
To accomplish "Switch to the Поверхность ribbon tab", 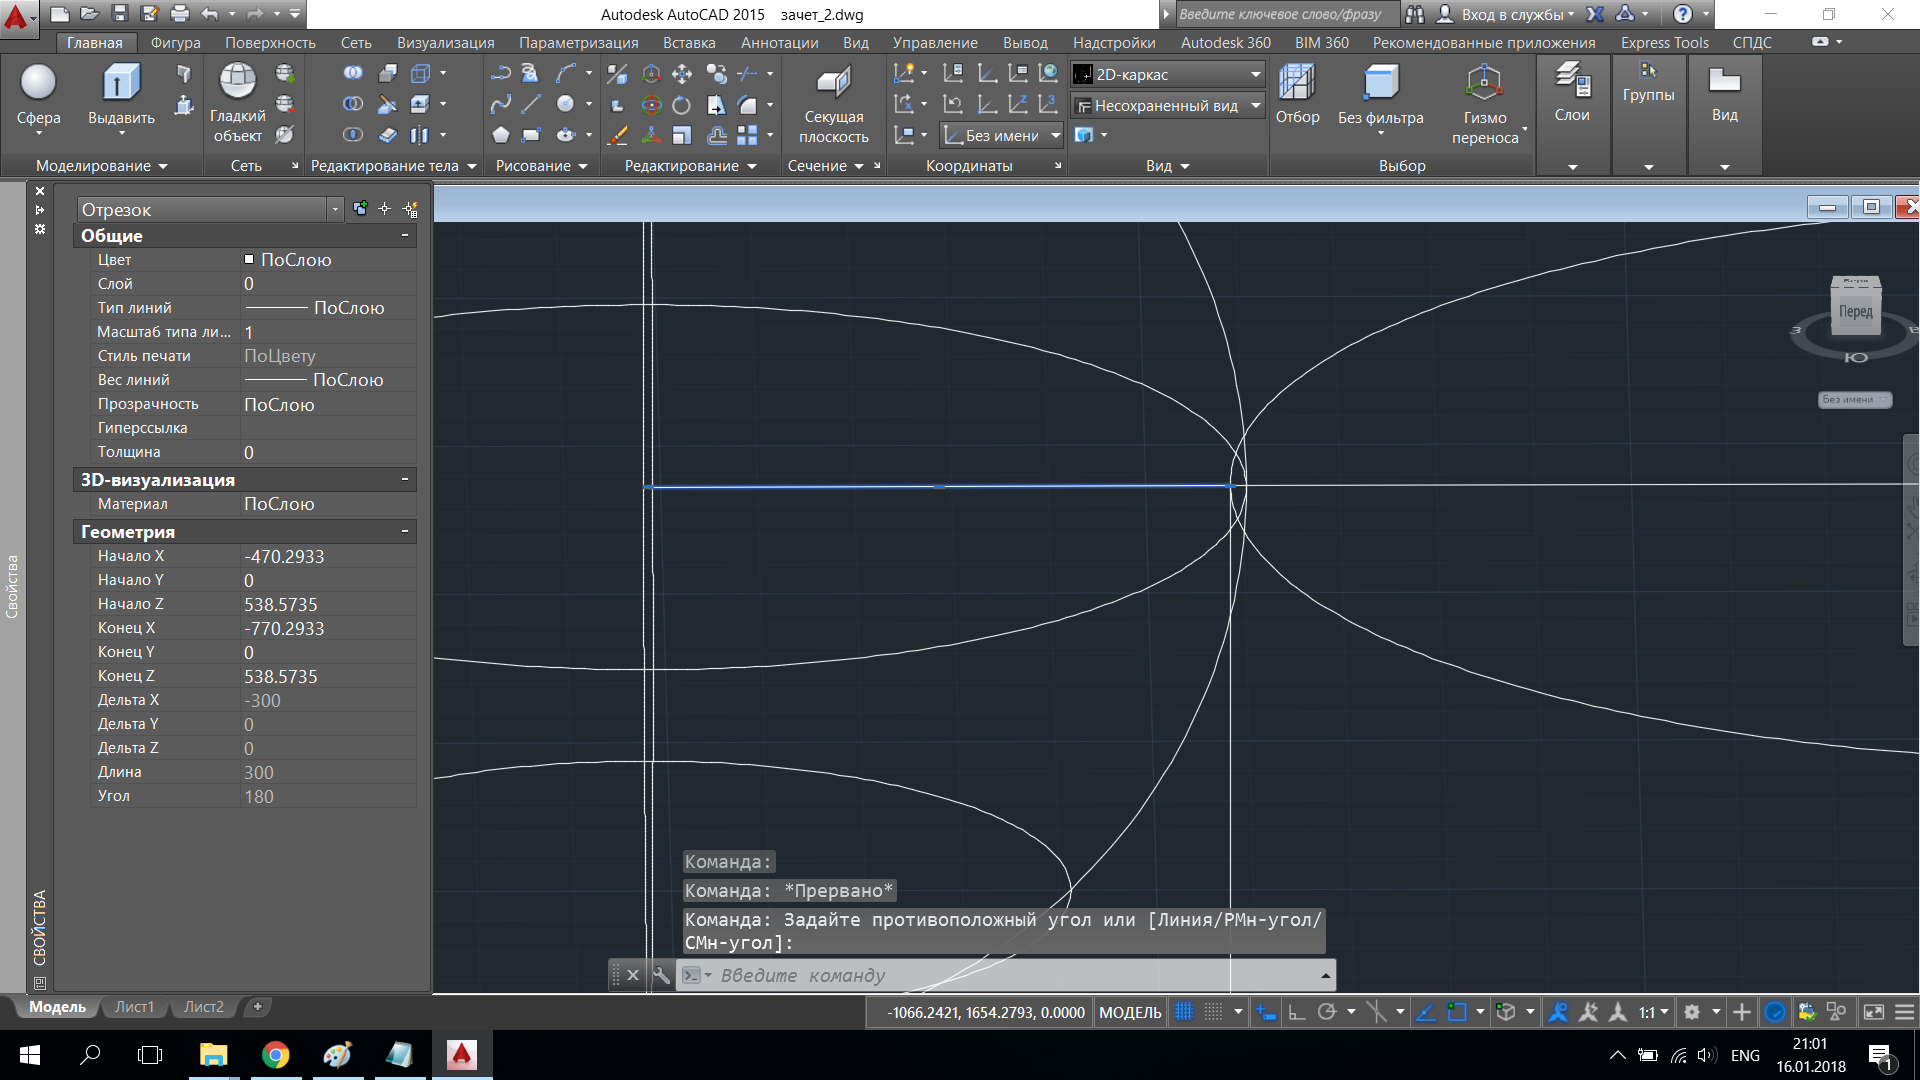I will [x=270, y=43].
